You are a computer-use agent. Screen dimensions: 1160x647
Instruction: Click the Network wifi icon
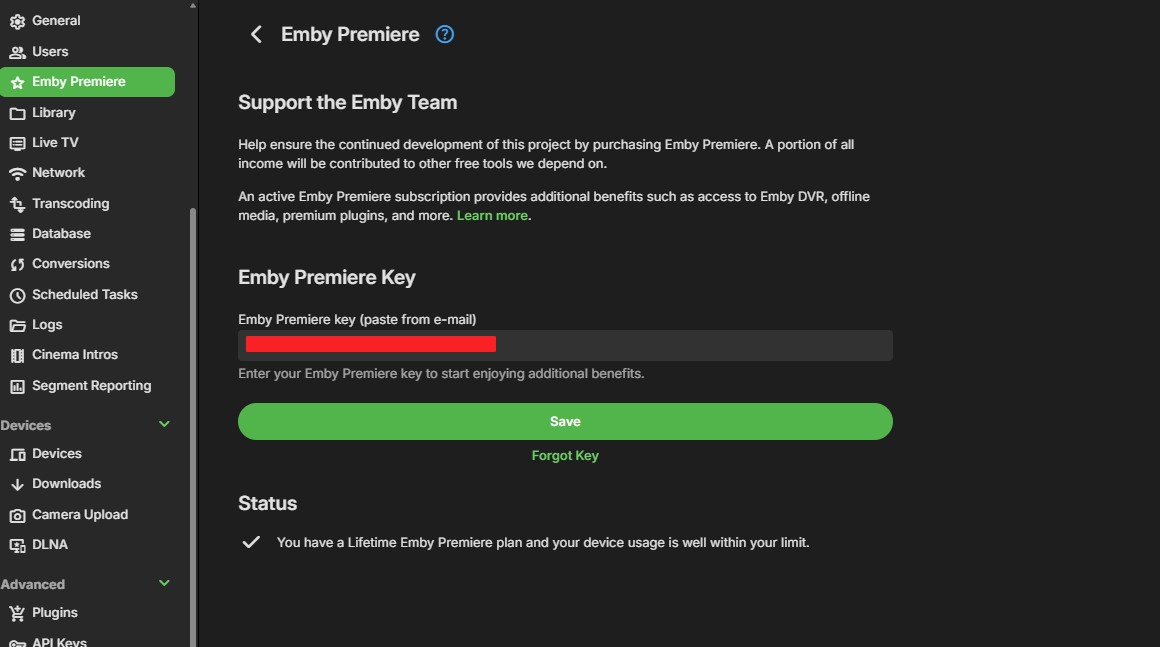point(17,173)
